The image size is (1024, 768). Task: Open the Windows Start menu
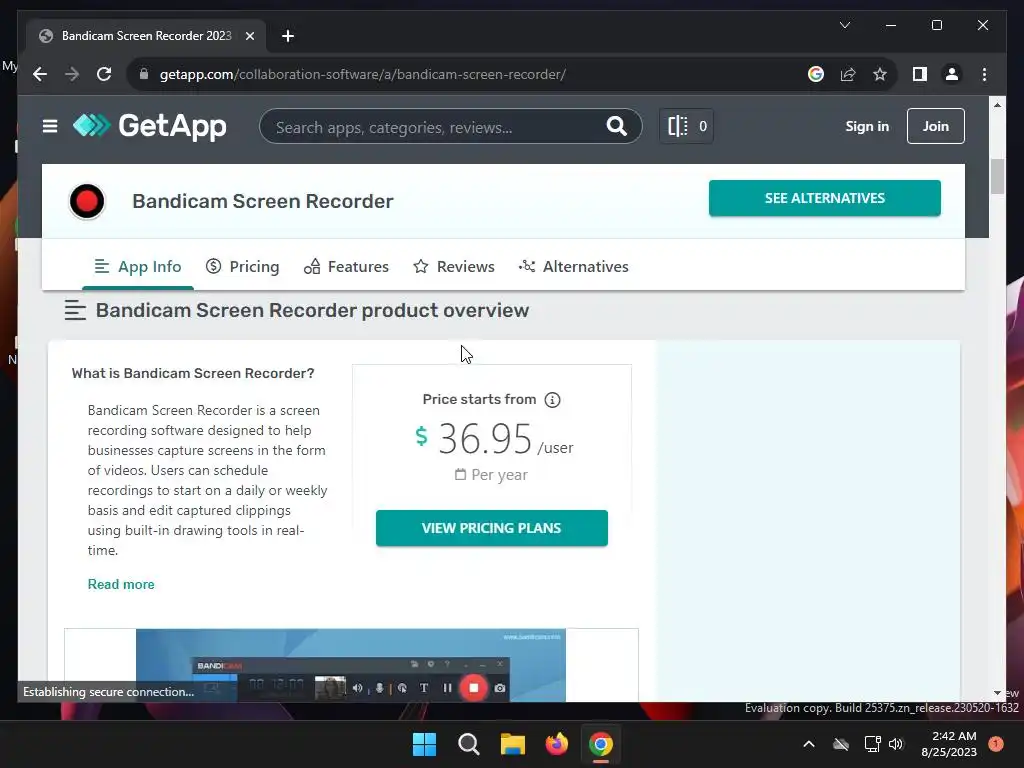point(424,744)
